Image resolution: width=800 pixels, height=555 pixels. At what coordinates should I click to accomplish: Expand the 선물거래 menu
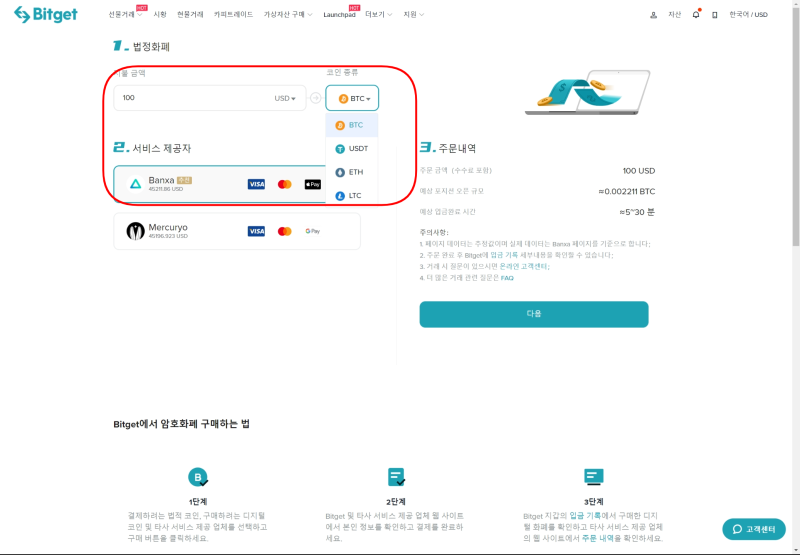pos(126,14)
